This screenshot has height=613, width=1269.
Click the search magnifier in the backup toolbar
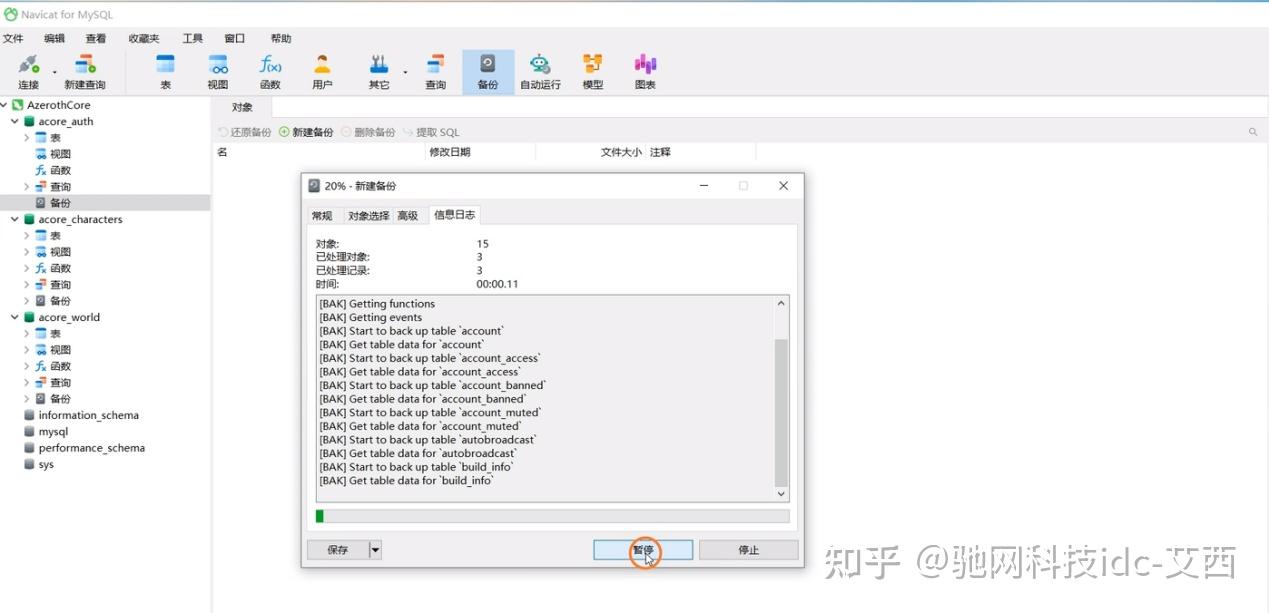pyautogui.click(x=1254, y=131)
